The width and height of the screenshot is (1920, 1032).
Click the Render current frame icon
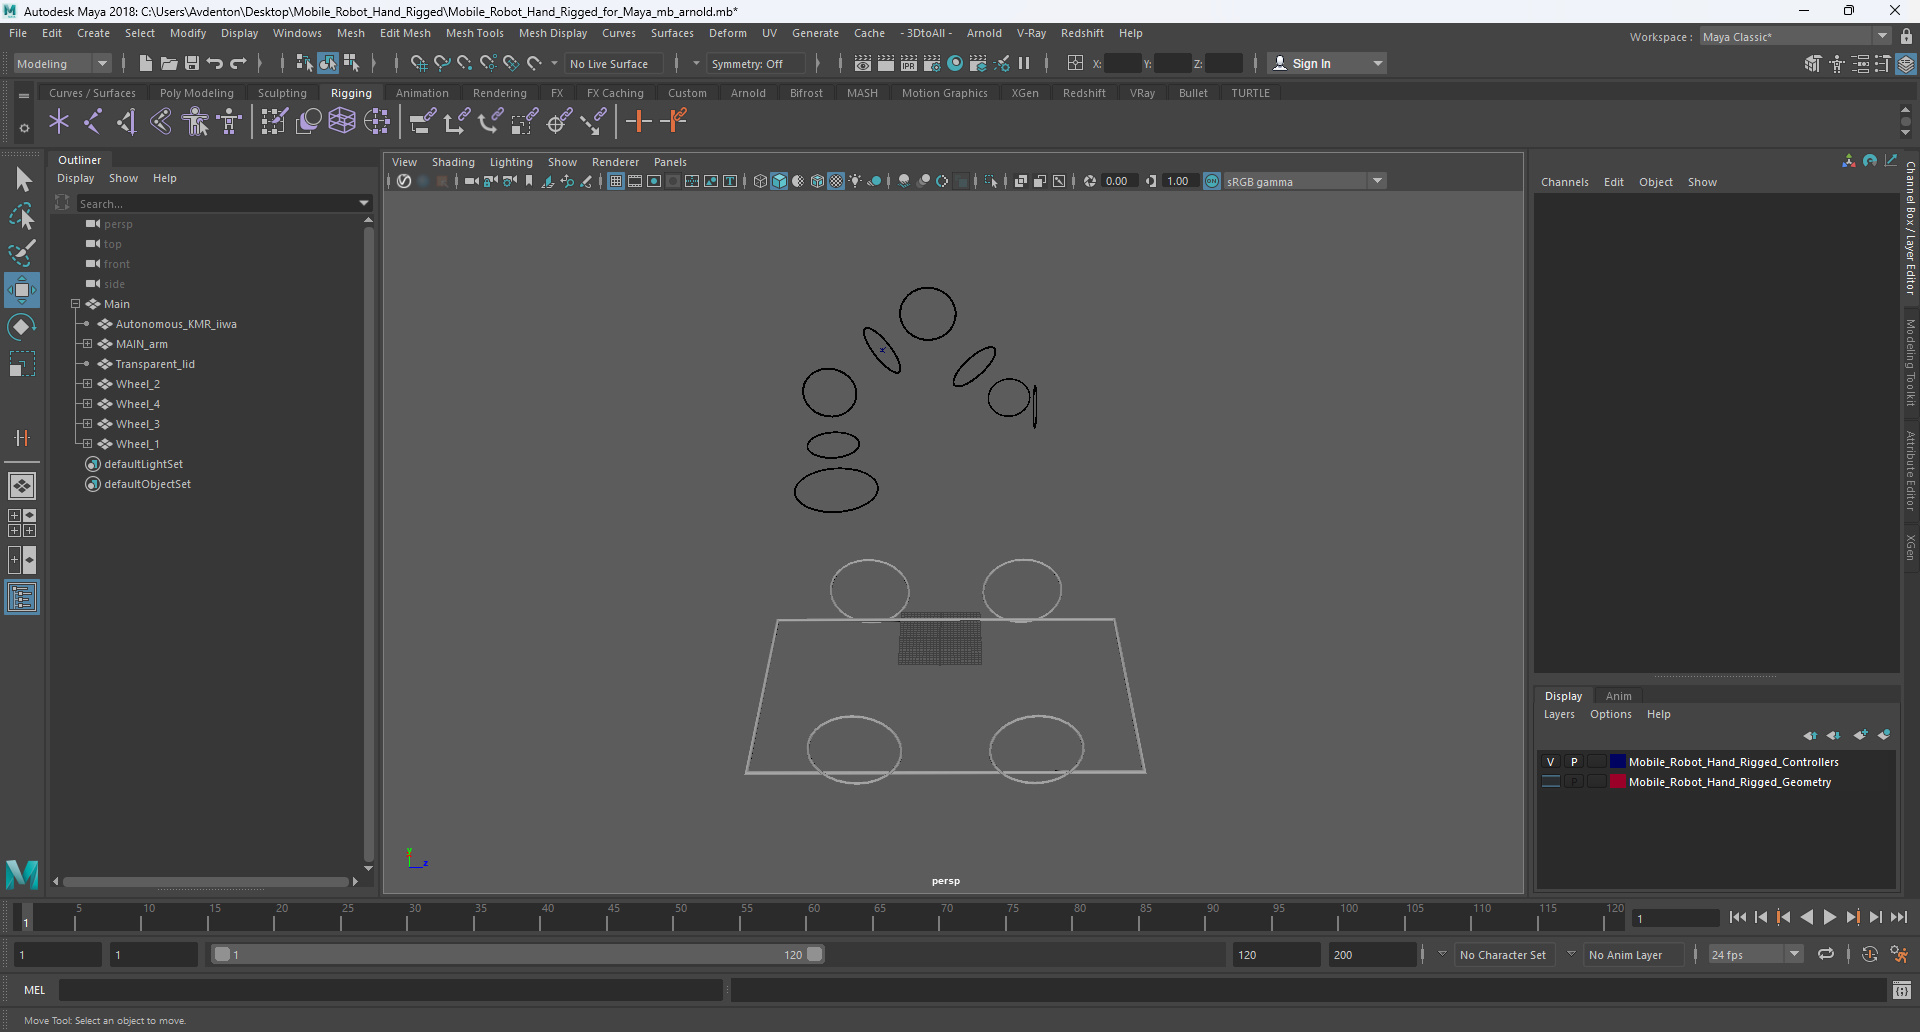[x=886, y=63]
